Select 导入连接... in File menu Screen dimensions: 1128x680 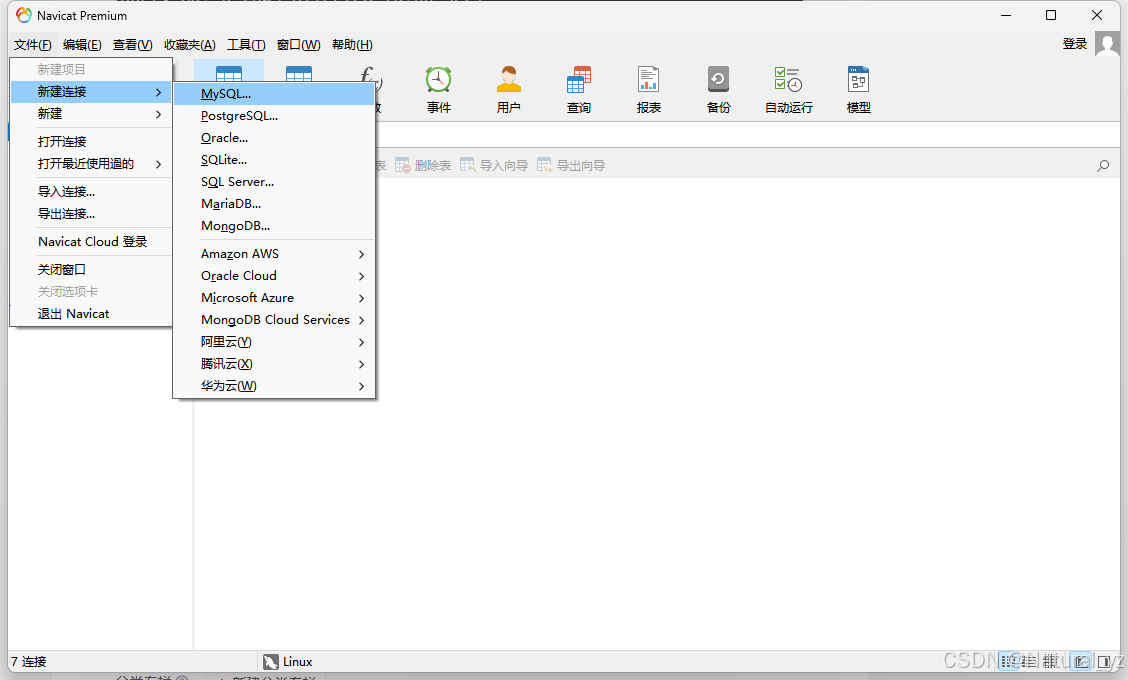click(91, 191)
